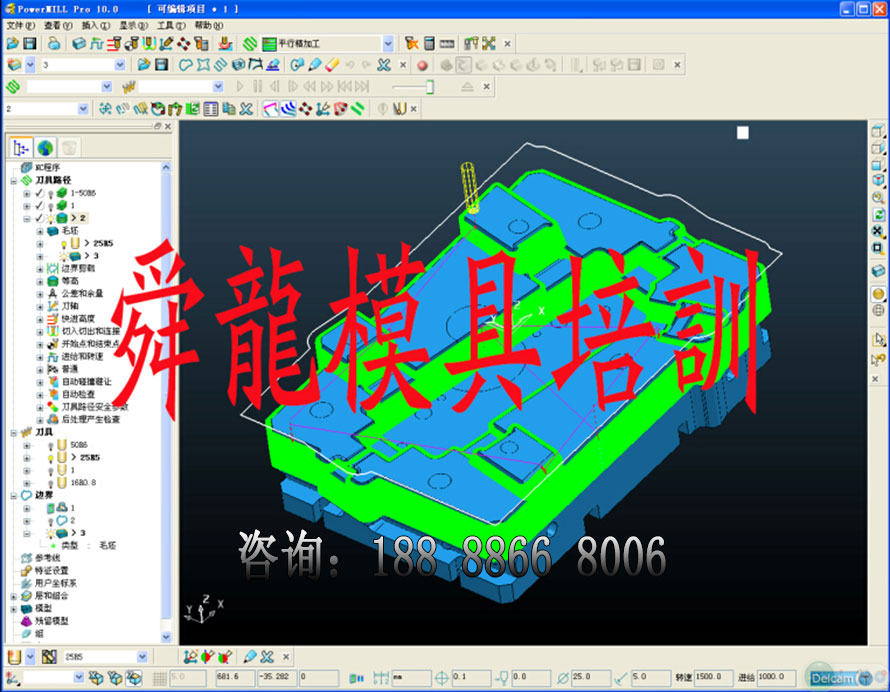Expand the 刀具路径 tree node
The width and height of the screenshot is (890, 692).
point(14,180)
